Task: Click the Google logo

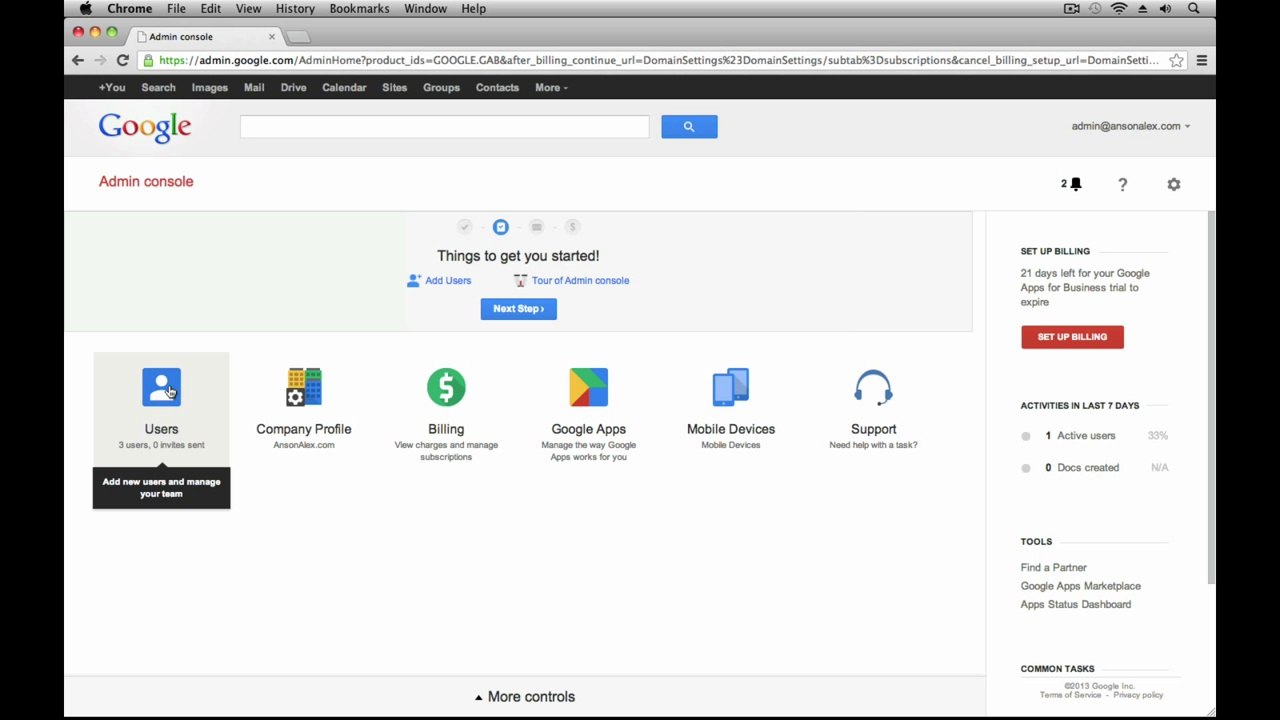Action: 145,127
